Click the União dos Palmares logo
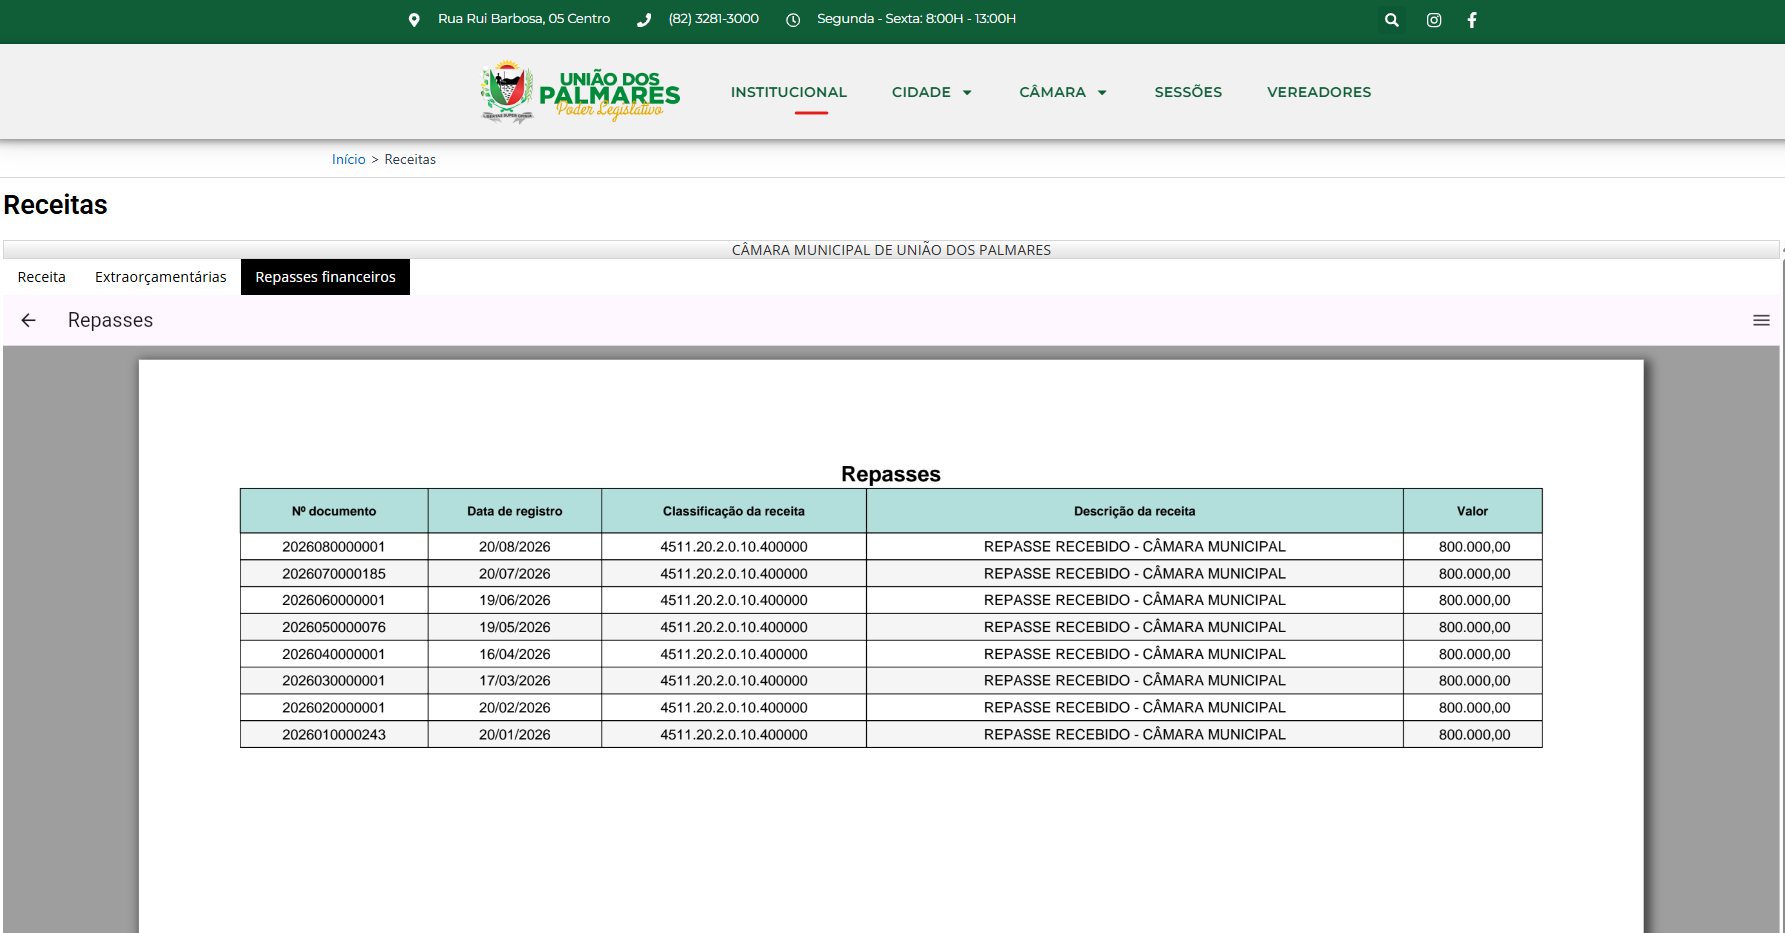Image resolution: width=1785 pixels, height=933 pixels. [x=581, y=92]
